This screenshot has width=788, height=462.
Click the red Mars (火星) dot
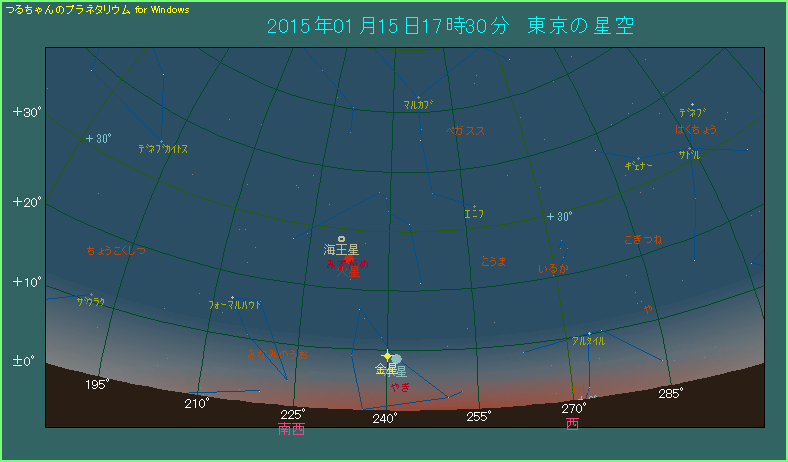click(347, 259)
